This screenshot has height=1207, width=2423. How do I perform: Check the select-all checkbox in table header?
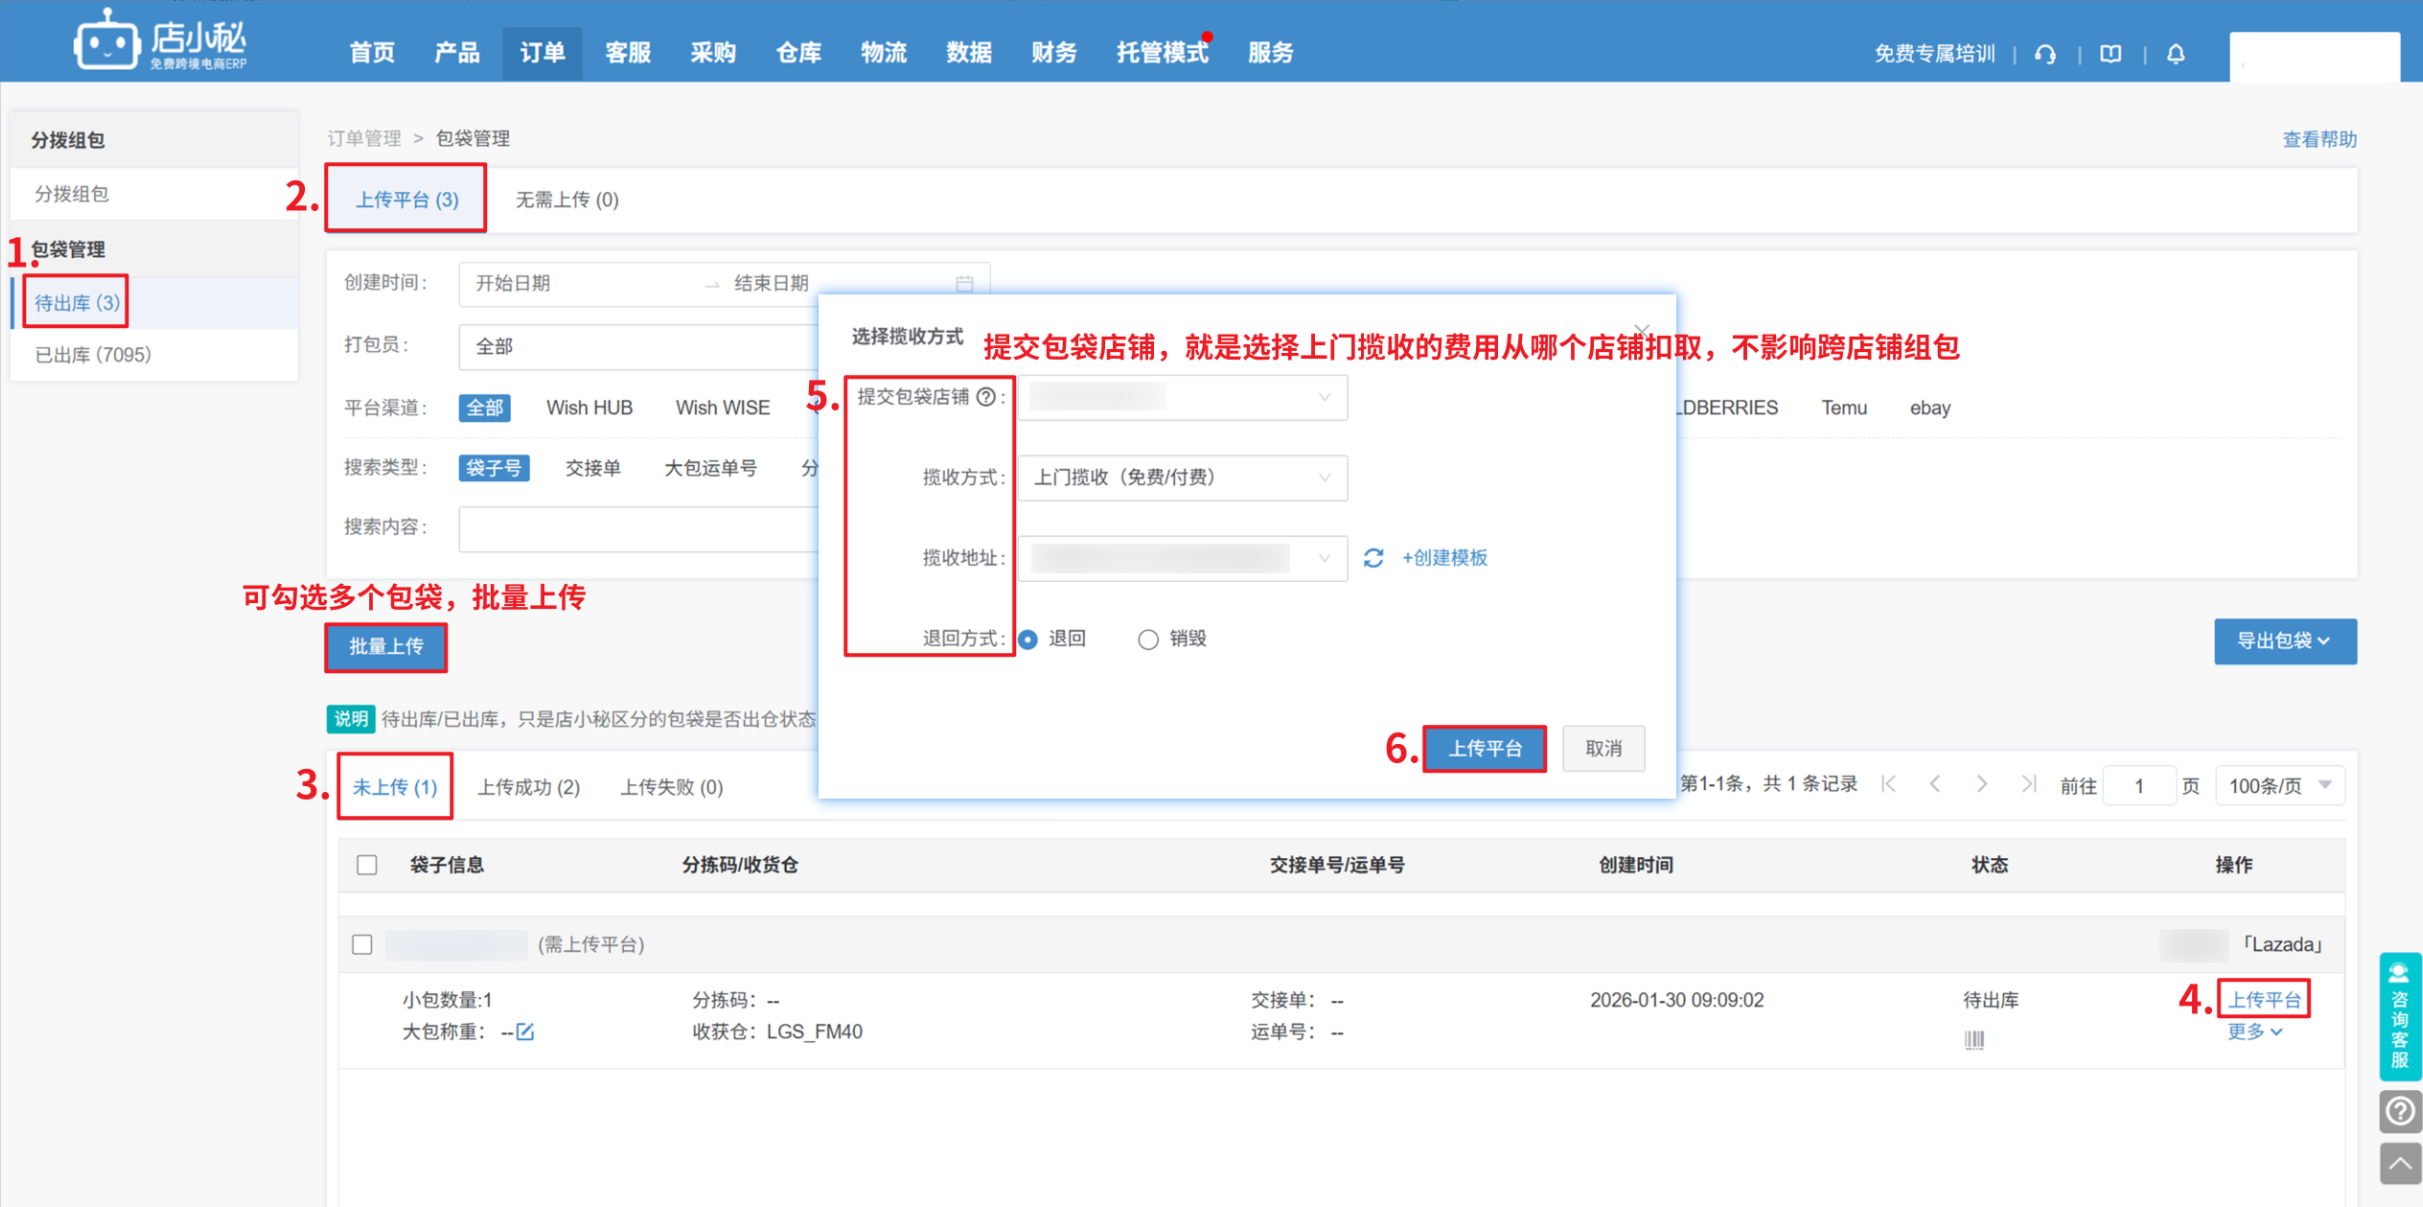pos(367,865)
